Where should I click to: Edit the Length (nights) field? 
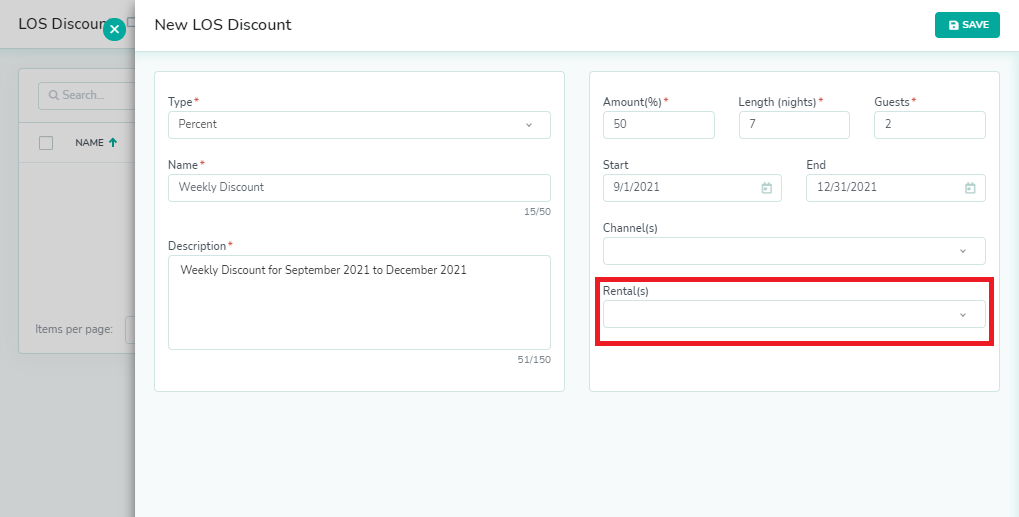pos(794,125)
